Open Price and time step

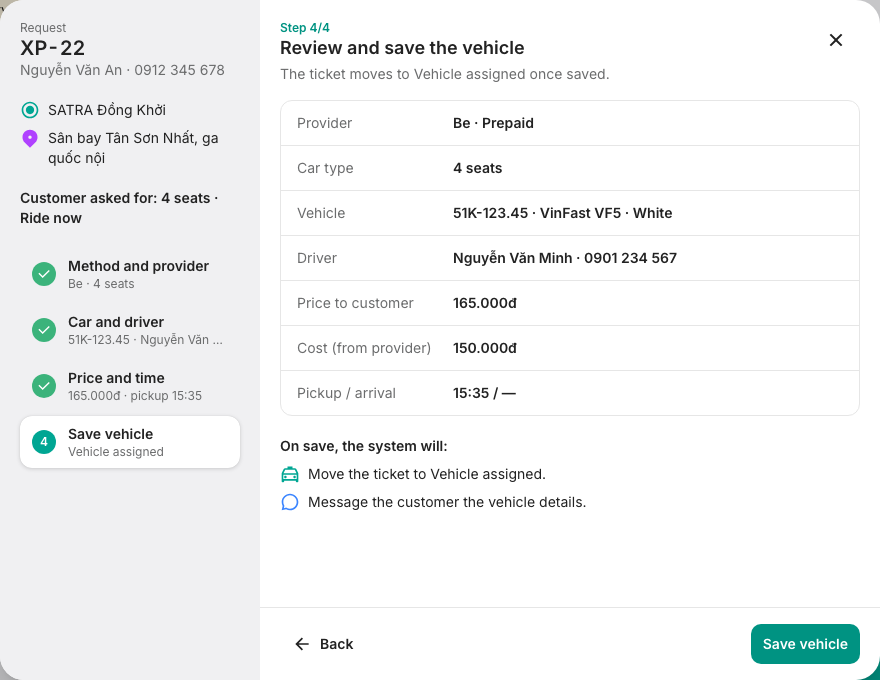point(130,386)
